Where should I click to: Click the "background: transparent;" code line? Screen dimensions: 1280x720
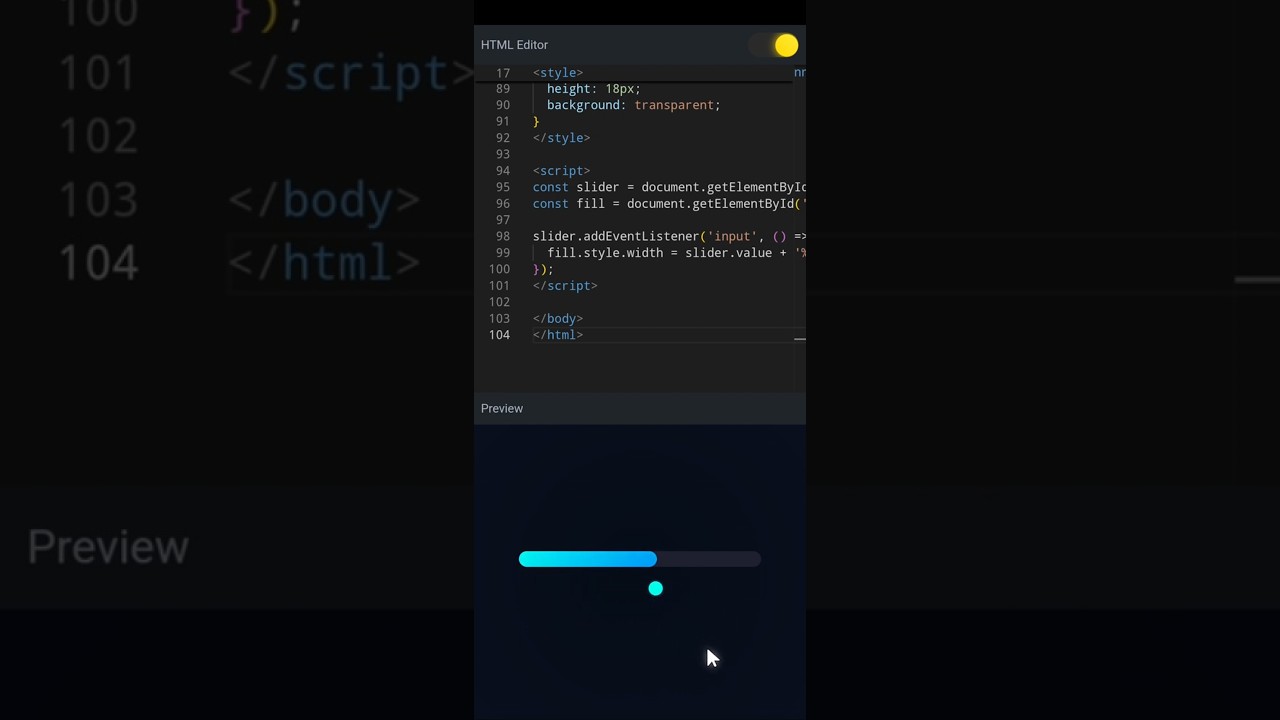(634, 105)
